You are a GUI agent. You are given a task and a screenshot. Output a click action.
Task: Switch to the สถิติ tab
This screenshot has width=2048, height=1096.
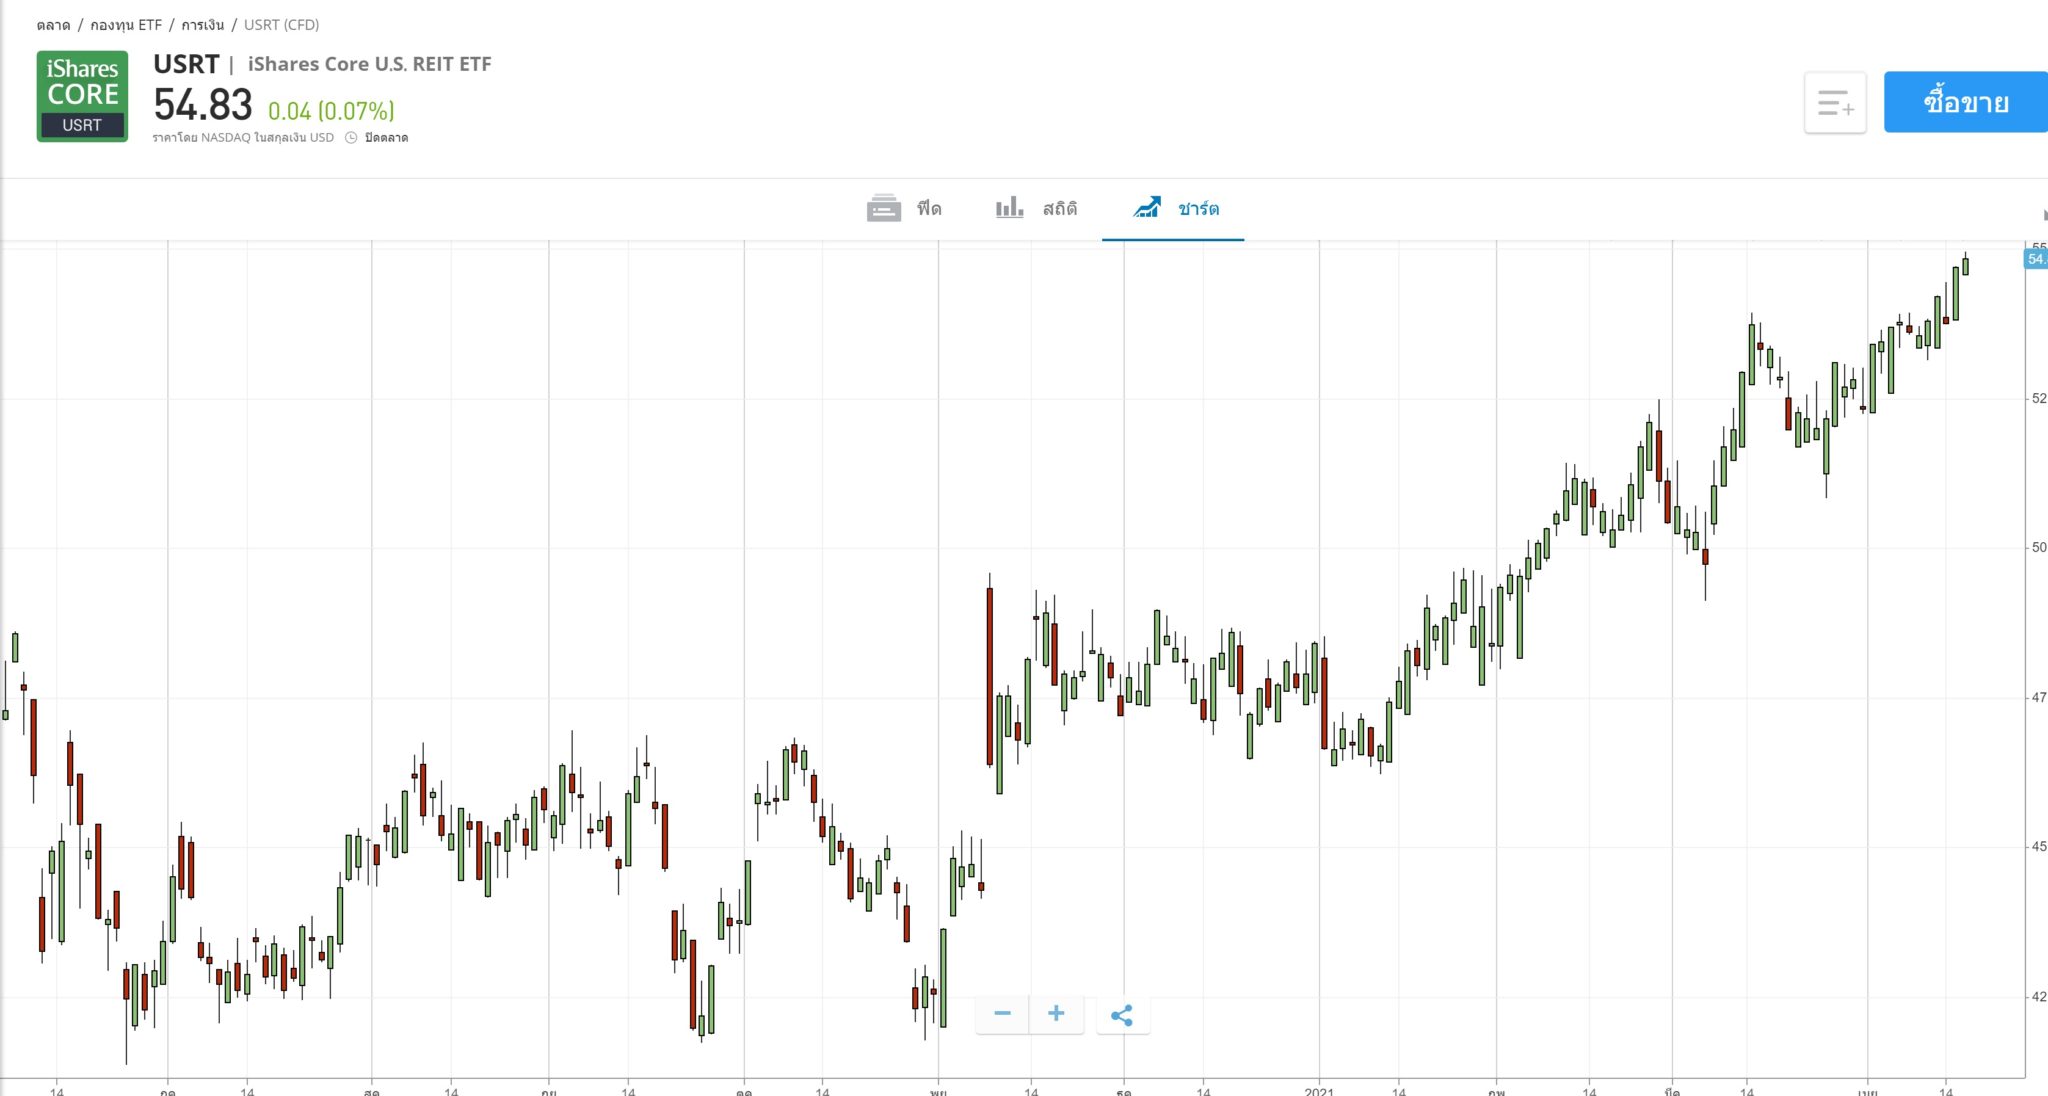point(1059,208)
